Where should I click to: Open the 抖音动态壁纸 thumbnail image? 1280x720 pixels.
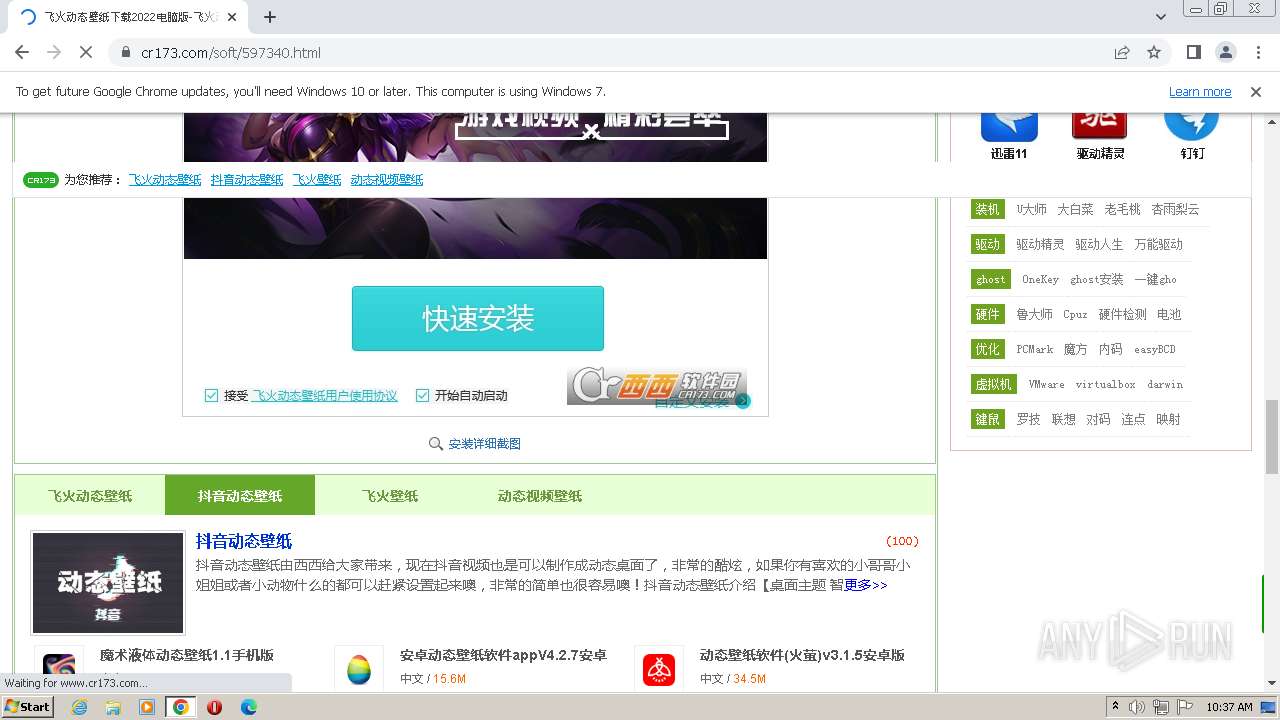(108, 582)
